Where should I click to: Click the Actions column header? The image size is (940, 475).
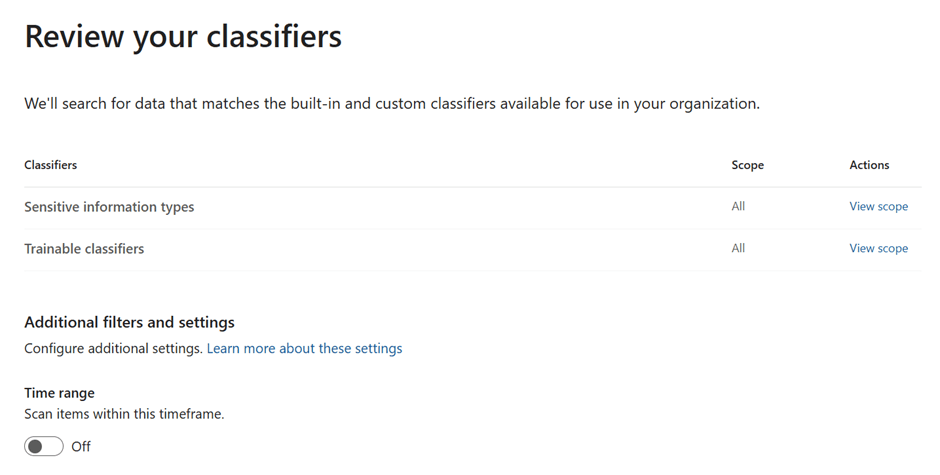(x=869, y=165)
